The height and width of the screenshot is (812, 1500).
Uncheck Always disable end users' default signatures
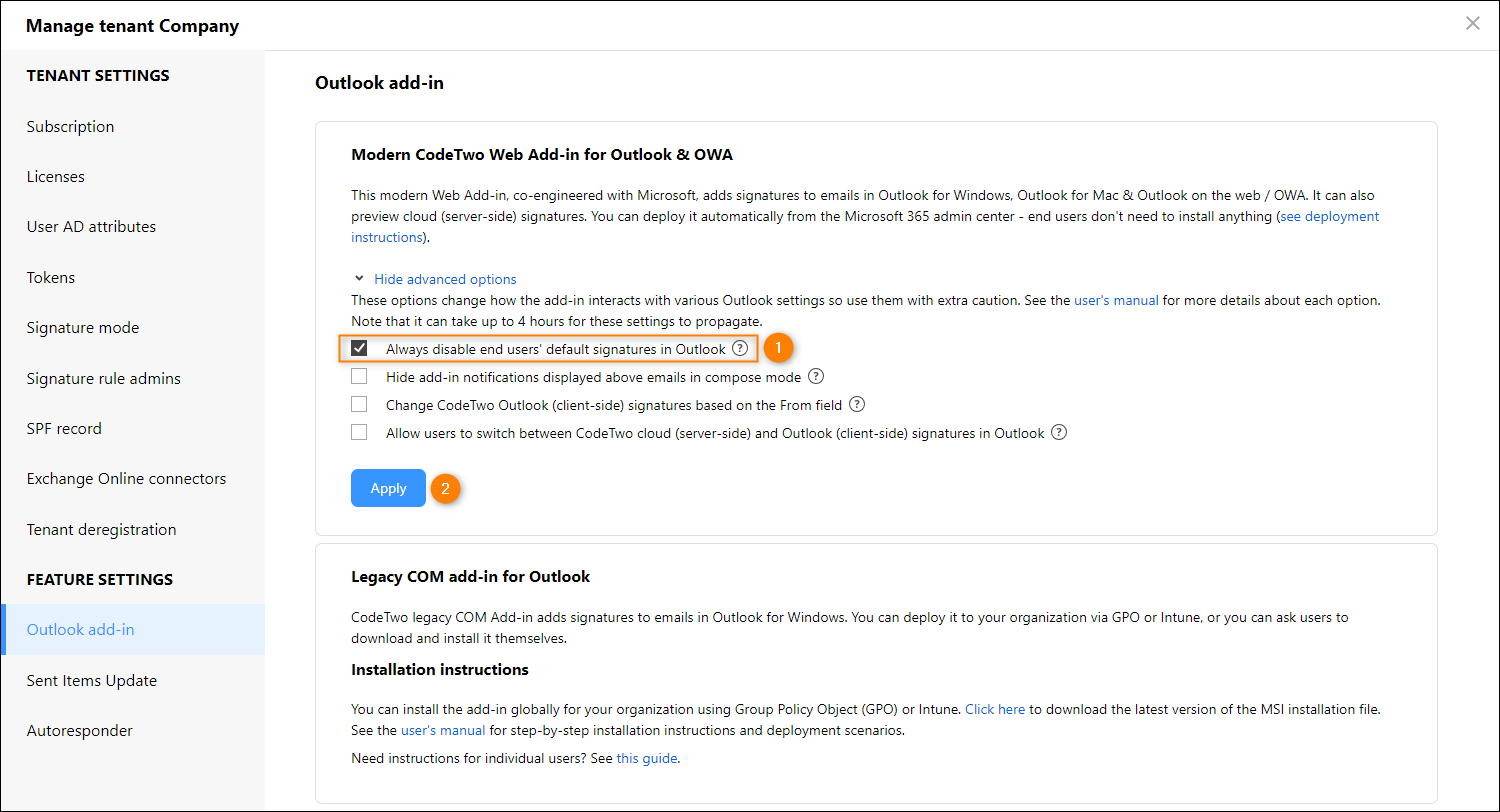[x=359, y=349]
